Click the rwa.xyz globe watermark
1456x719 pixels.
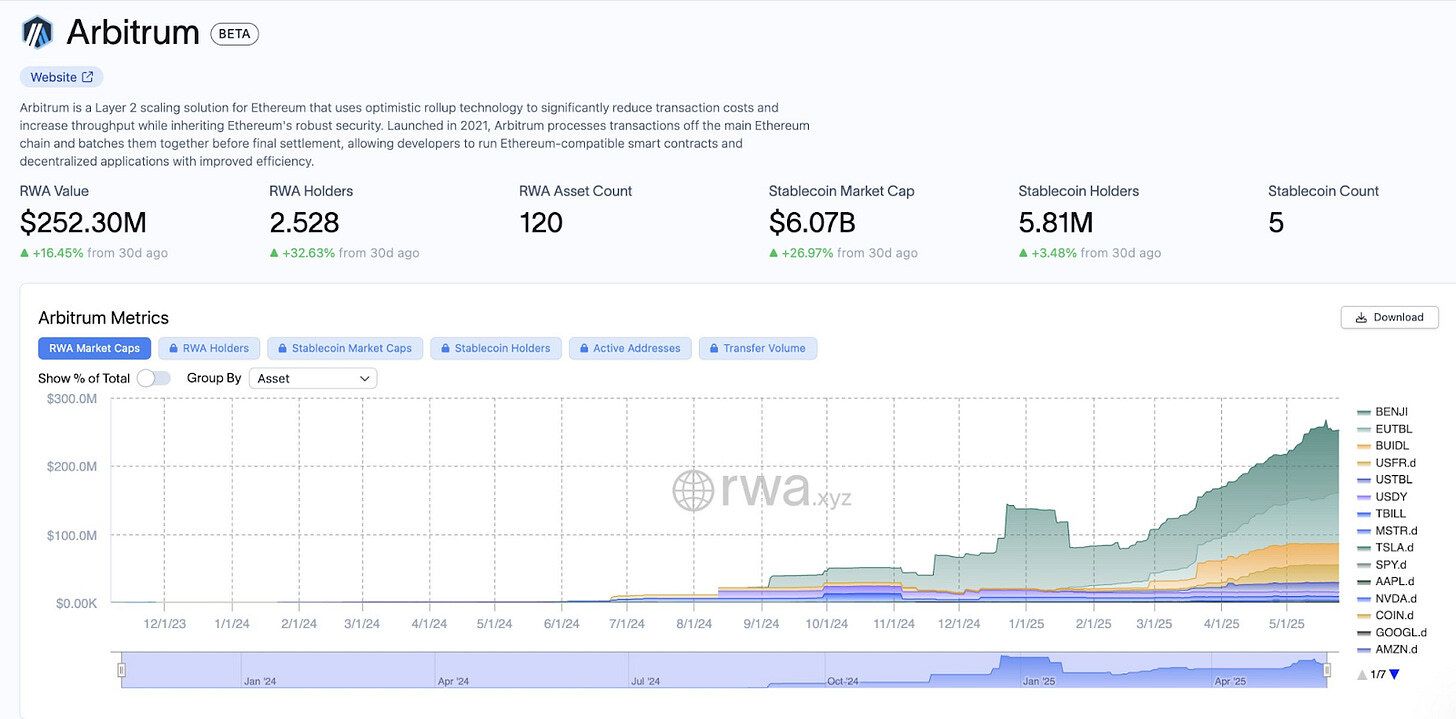693,490
